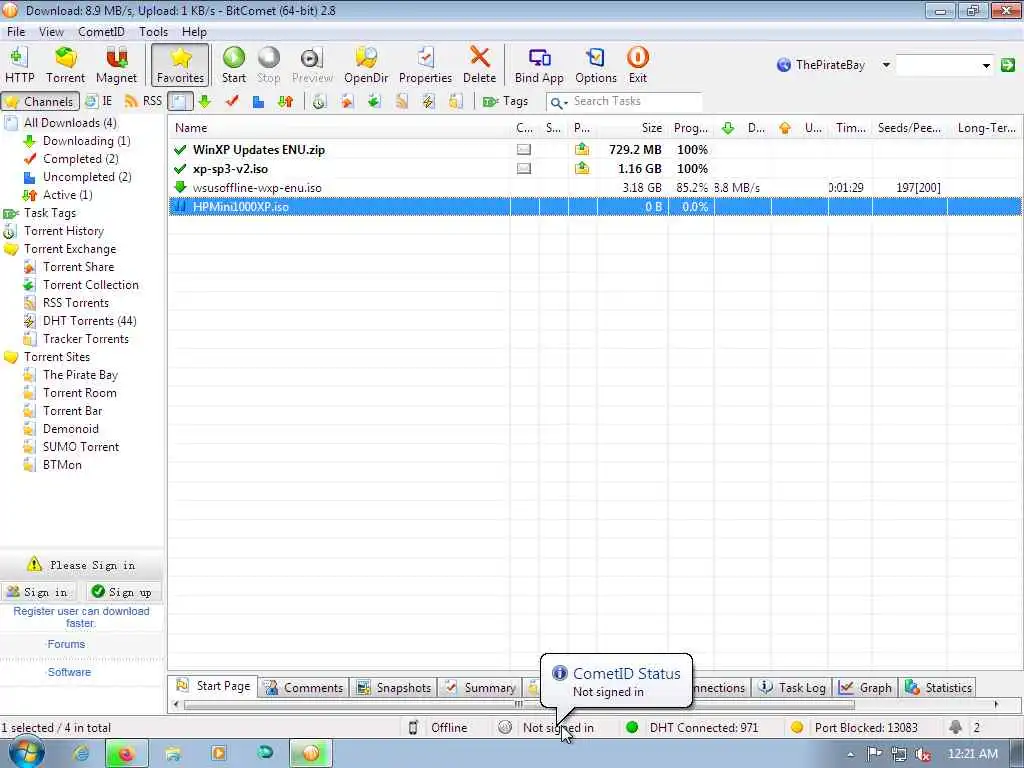Switch to the Graph tab
Screen dimensions: 1024x768
pyautogui.click(x=866, y=688)
